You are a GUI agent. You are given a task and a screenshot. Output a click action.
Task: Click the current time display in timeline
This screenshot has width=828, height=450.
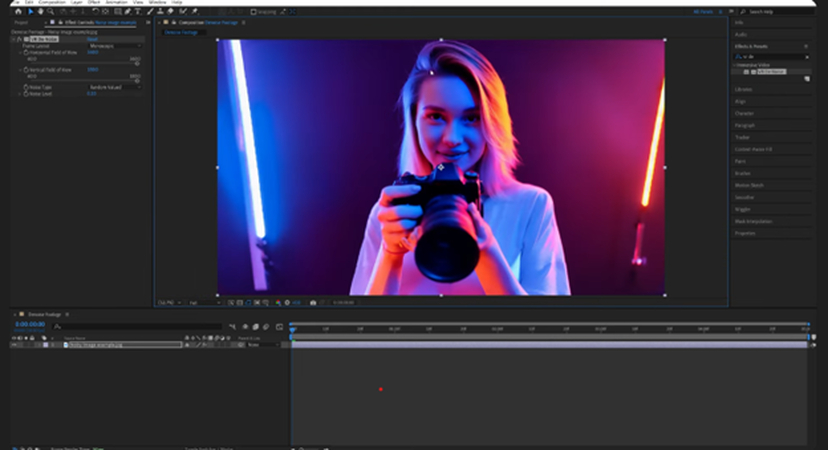pos(30,324)
